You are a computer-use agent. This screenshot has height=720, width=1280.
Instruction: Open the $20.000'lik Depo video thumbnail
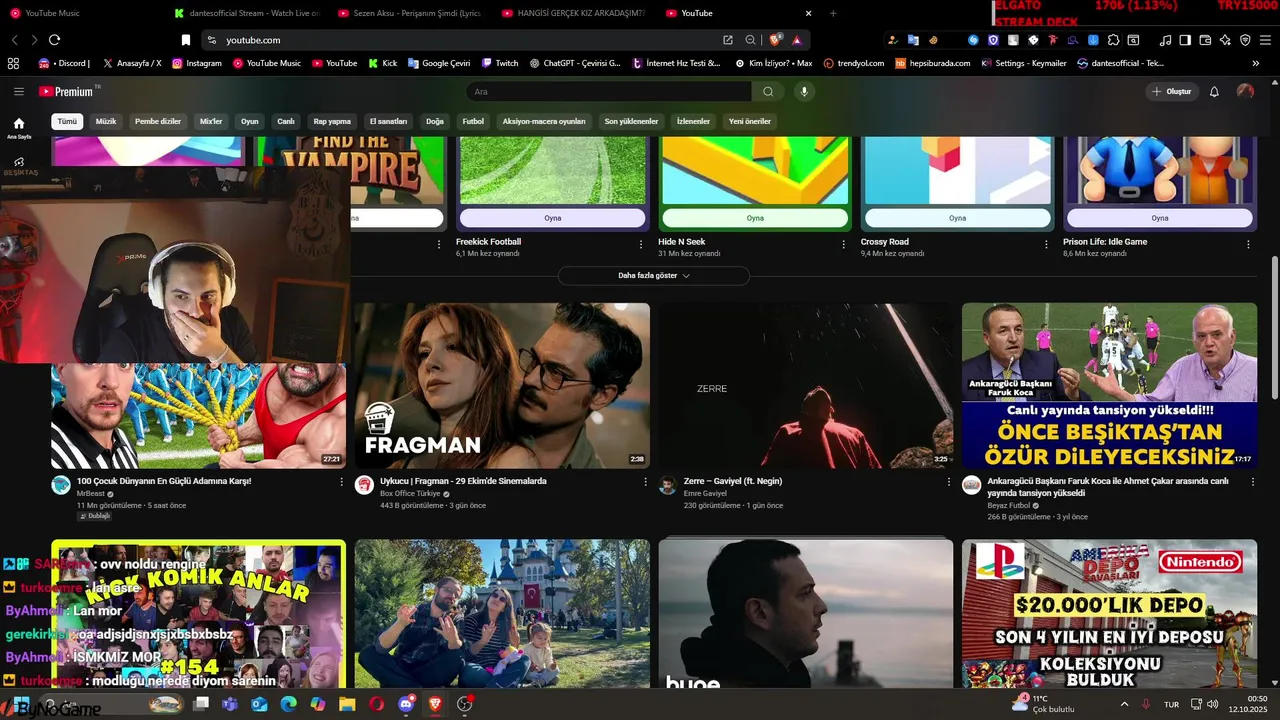pyautogui.click(x=1109, y=614)
